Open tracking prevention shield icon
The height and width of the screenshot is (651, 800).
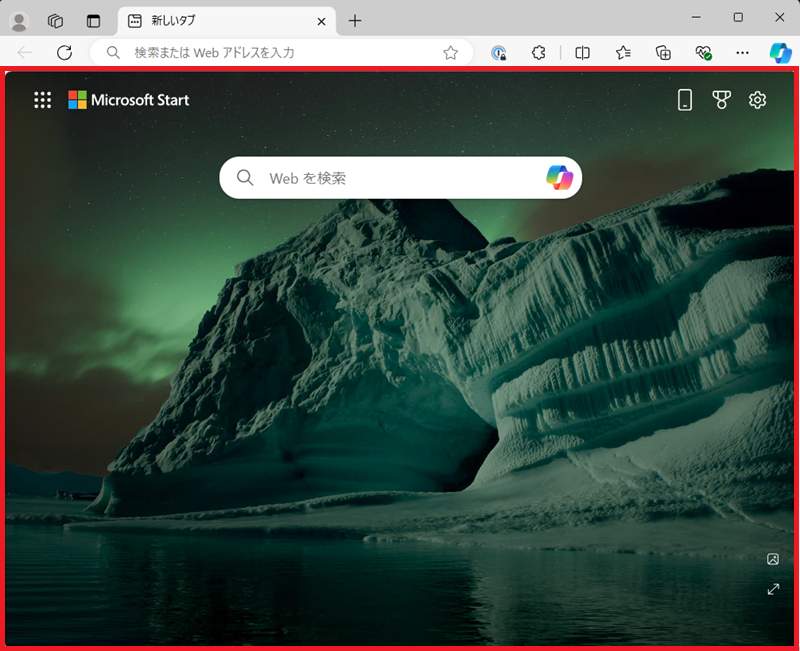(498, 53)
